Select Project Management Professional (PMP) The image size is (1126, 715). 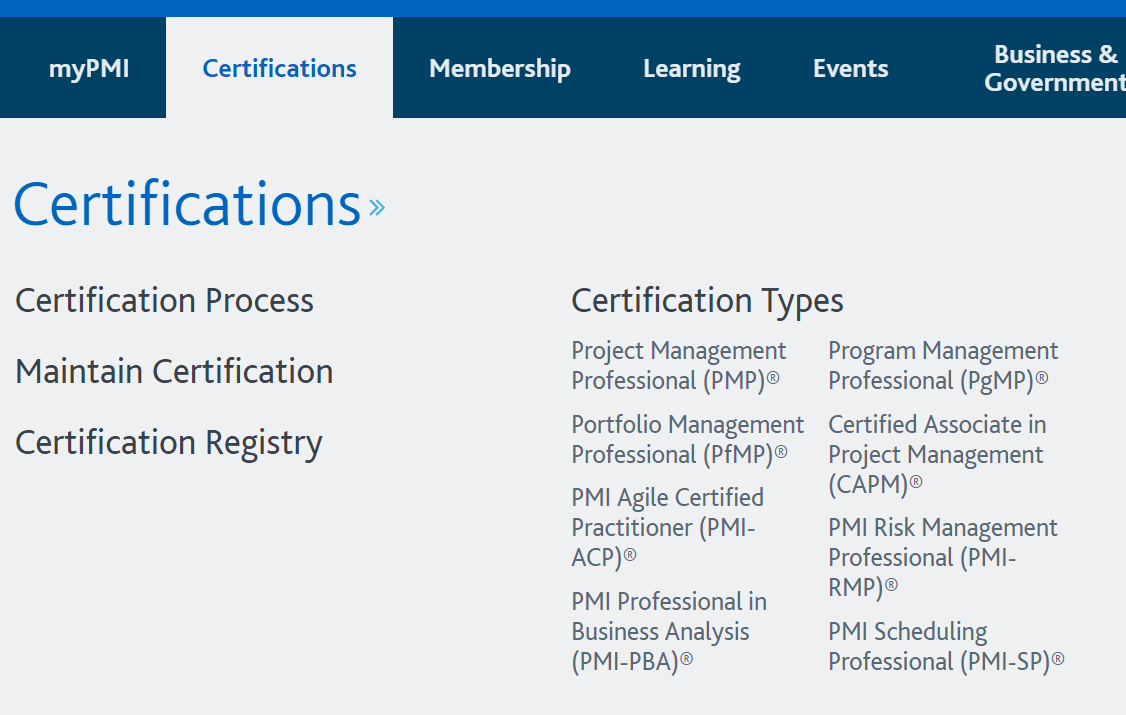click(x=679, y=365)
